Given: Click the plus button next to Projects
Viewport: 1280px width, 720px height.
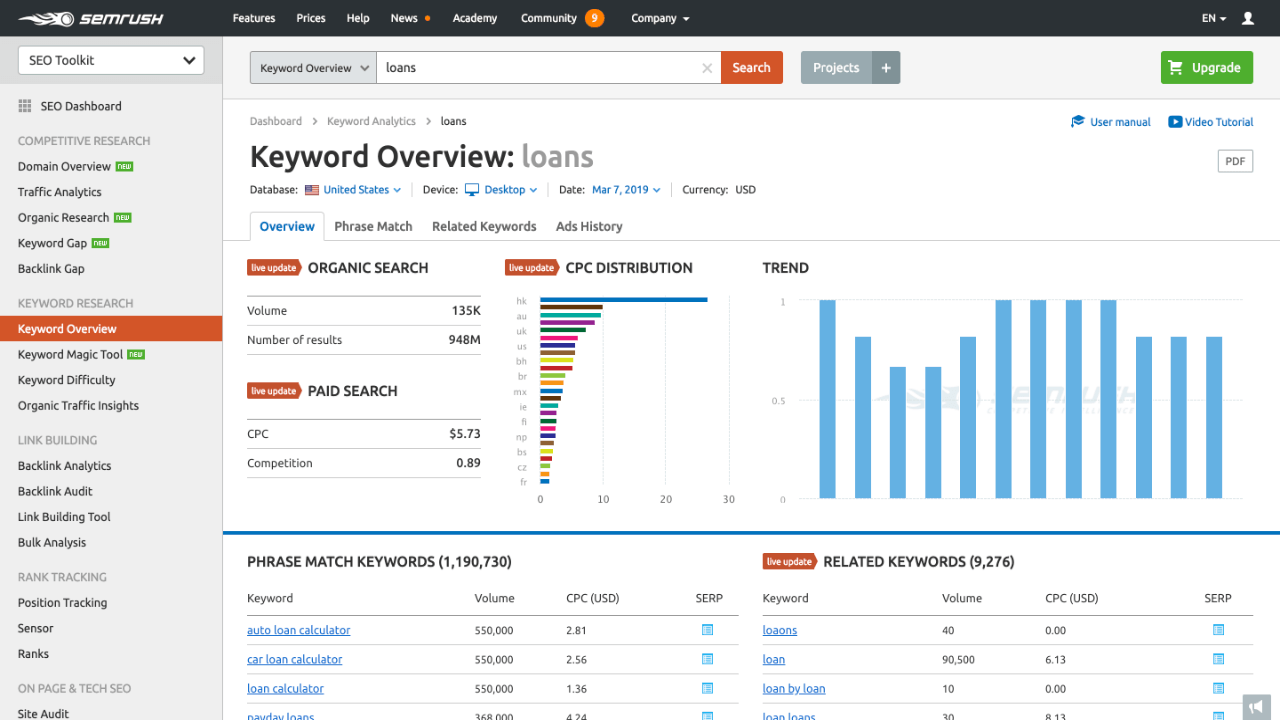Looking at the screenshot, I should pos(886,68).
